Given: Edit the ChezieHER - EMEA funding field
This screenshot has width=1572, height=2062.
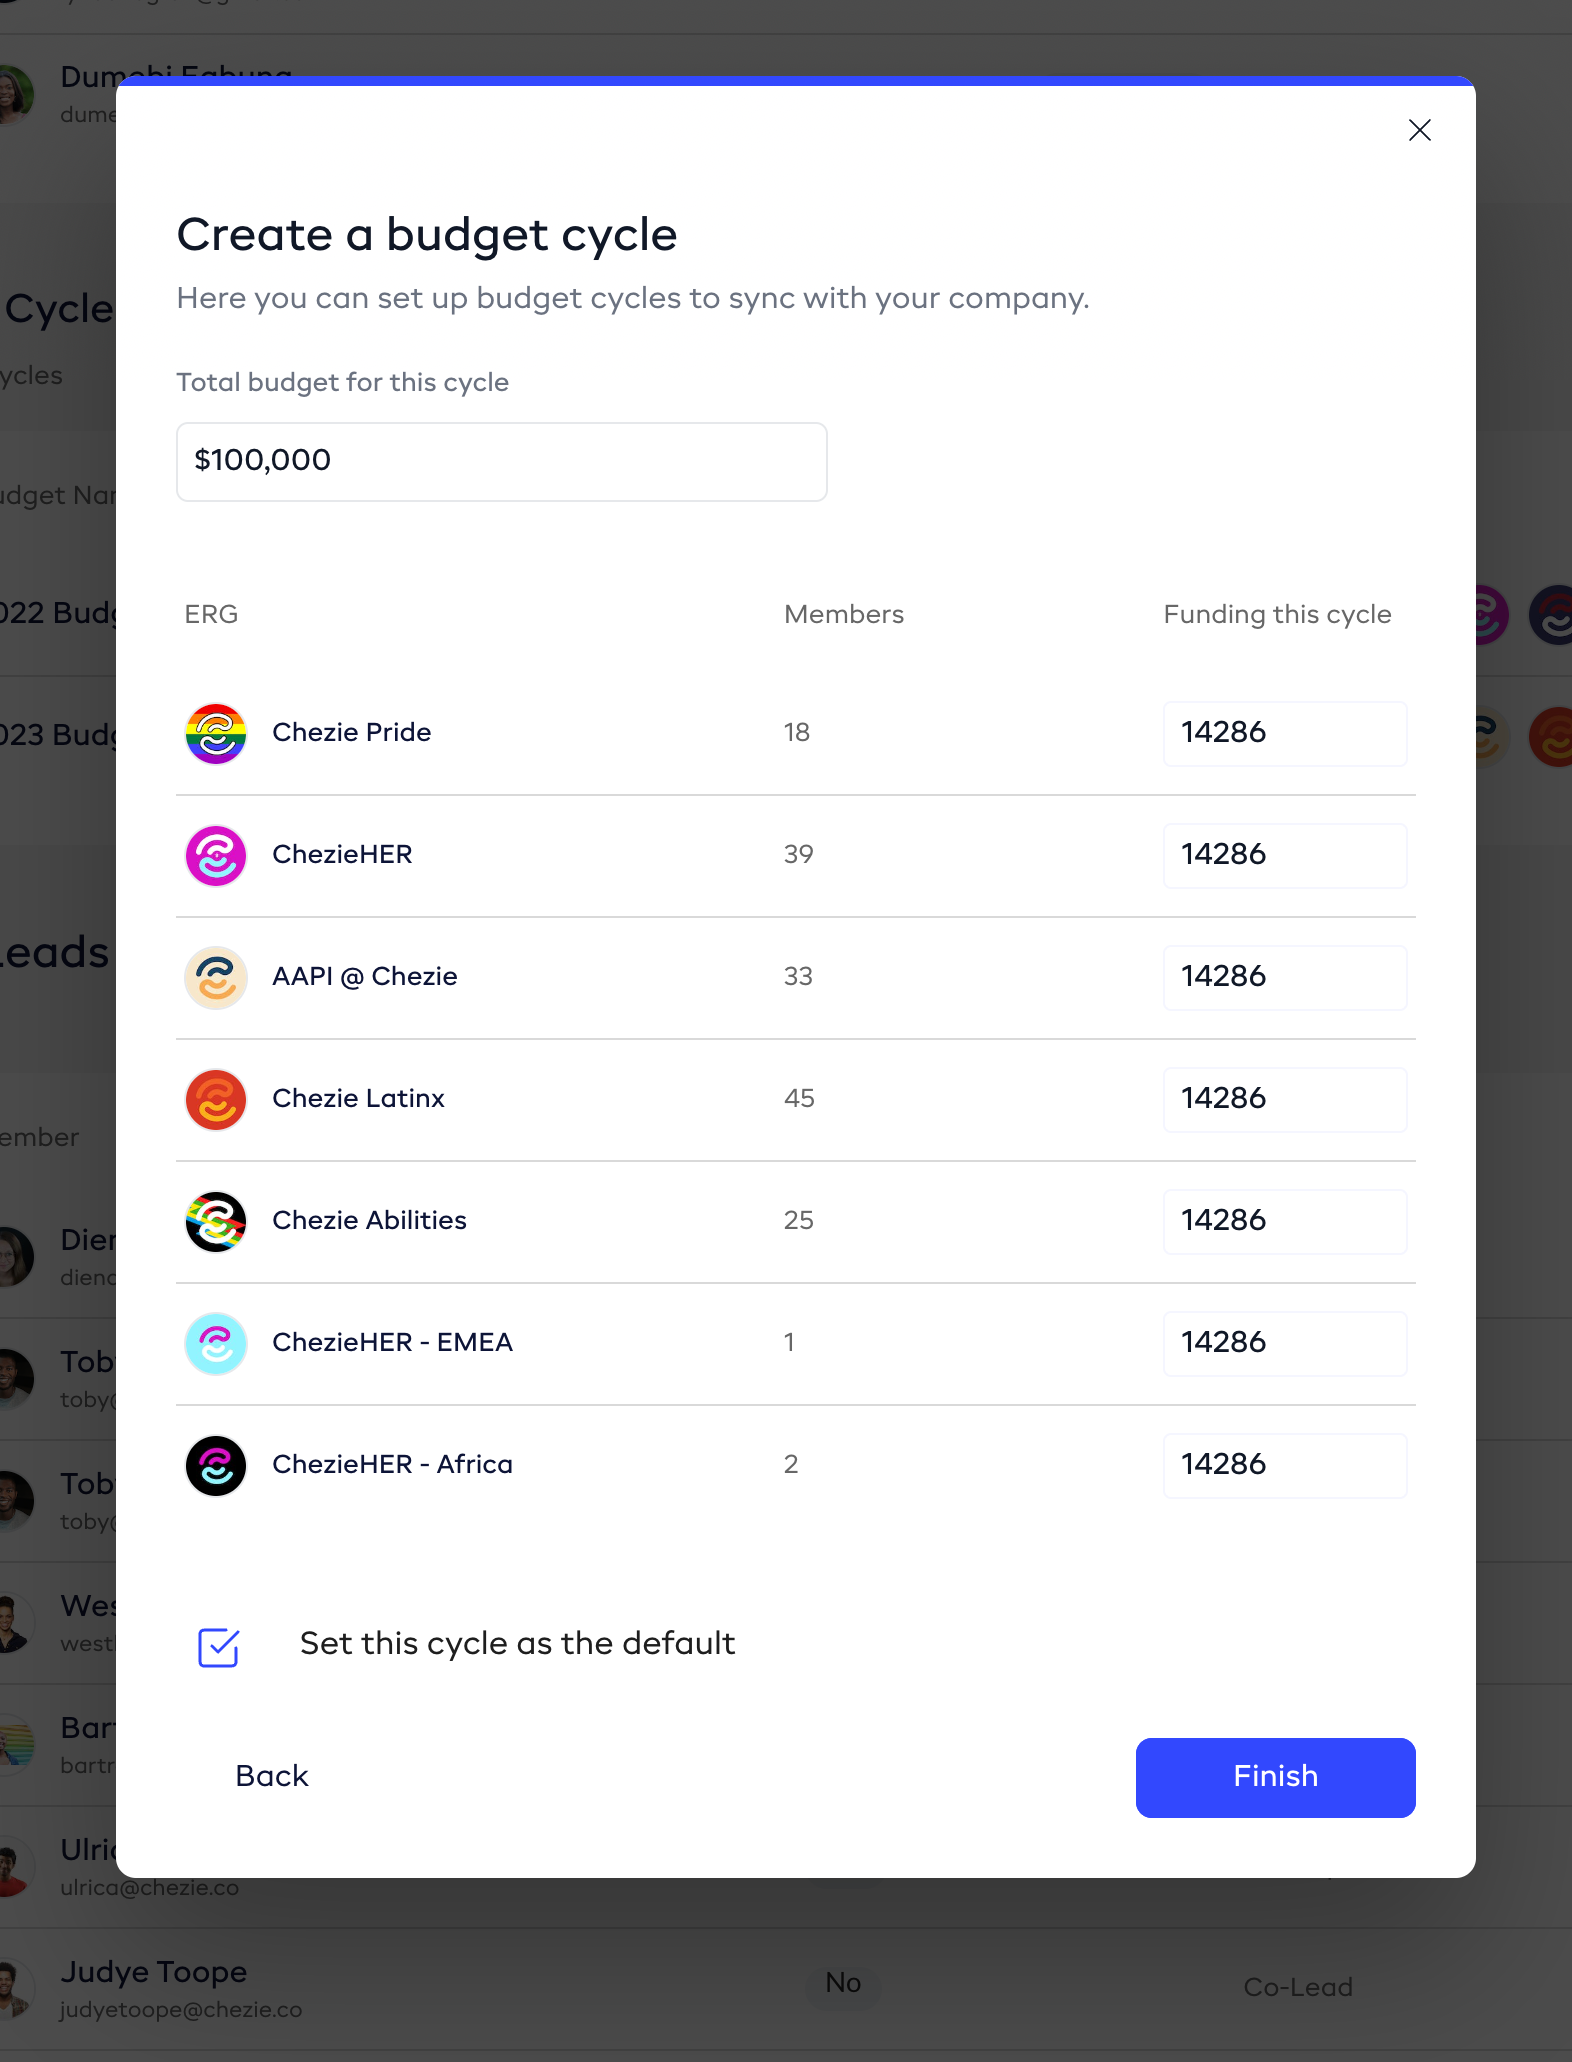Looking at the screenshot, I should (x=1284, y=1343).
